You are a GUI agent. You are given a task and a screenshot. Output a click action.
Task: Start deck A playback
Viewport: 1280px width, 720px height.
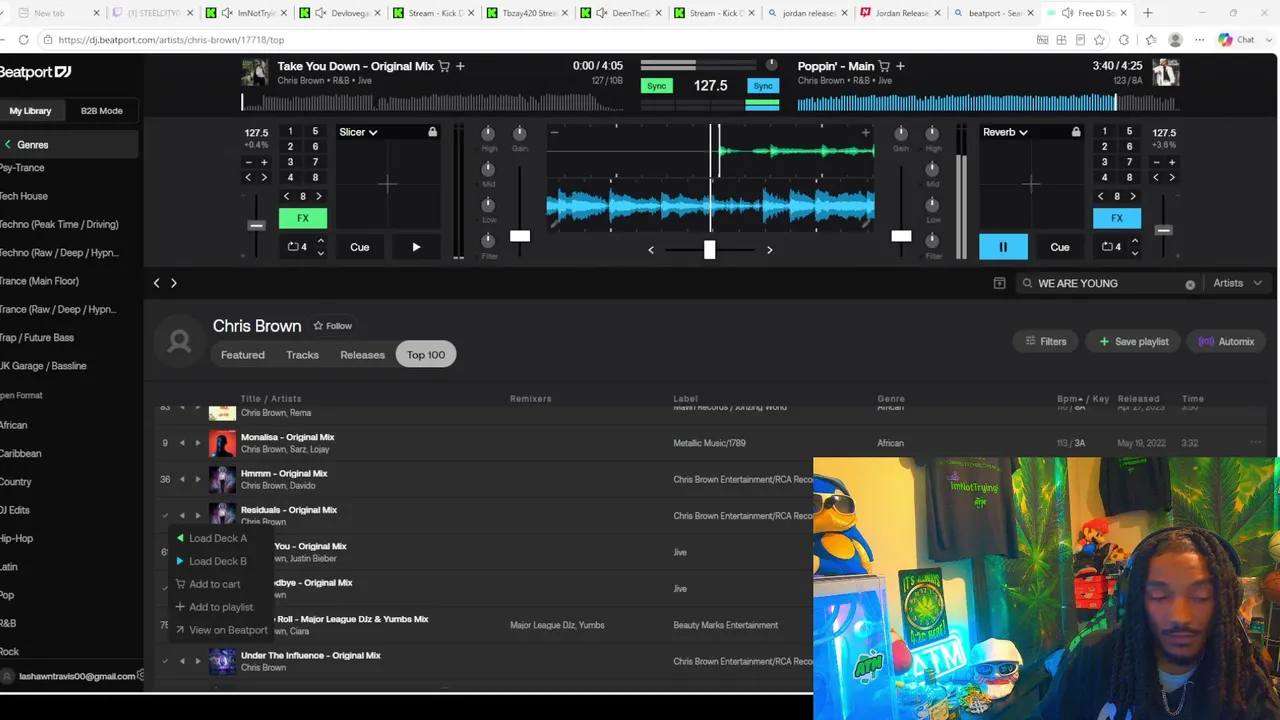pyautogui.click(x=416, y=247)
